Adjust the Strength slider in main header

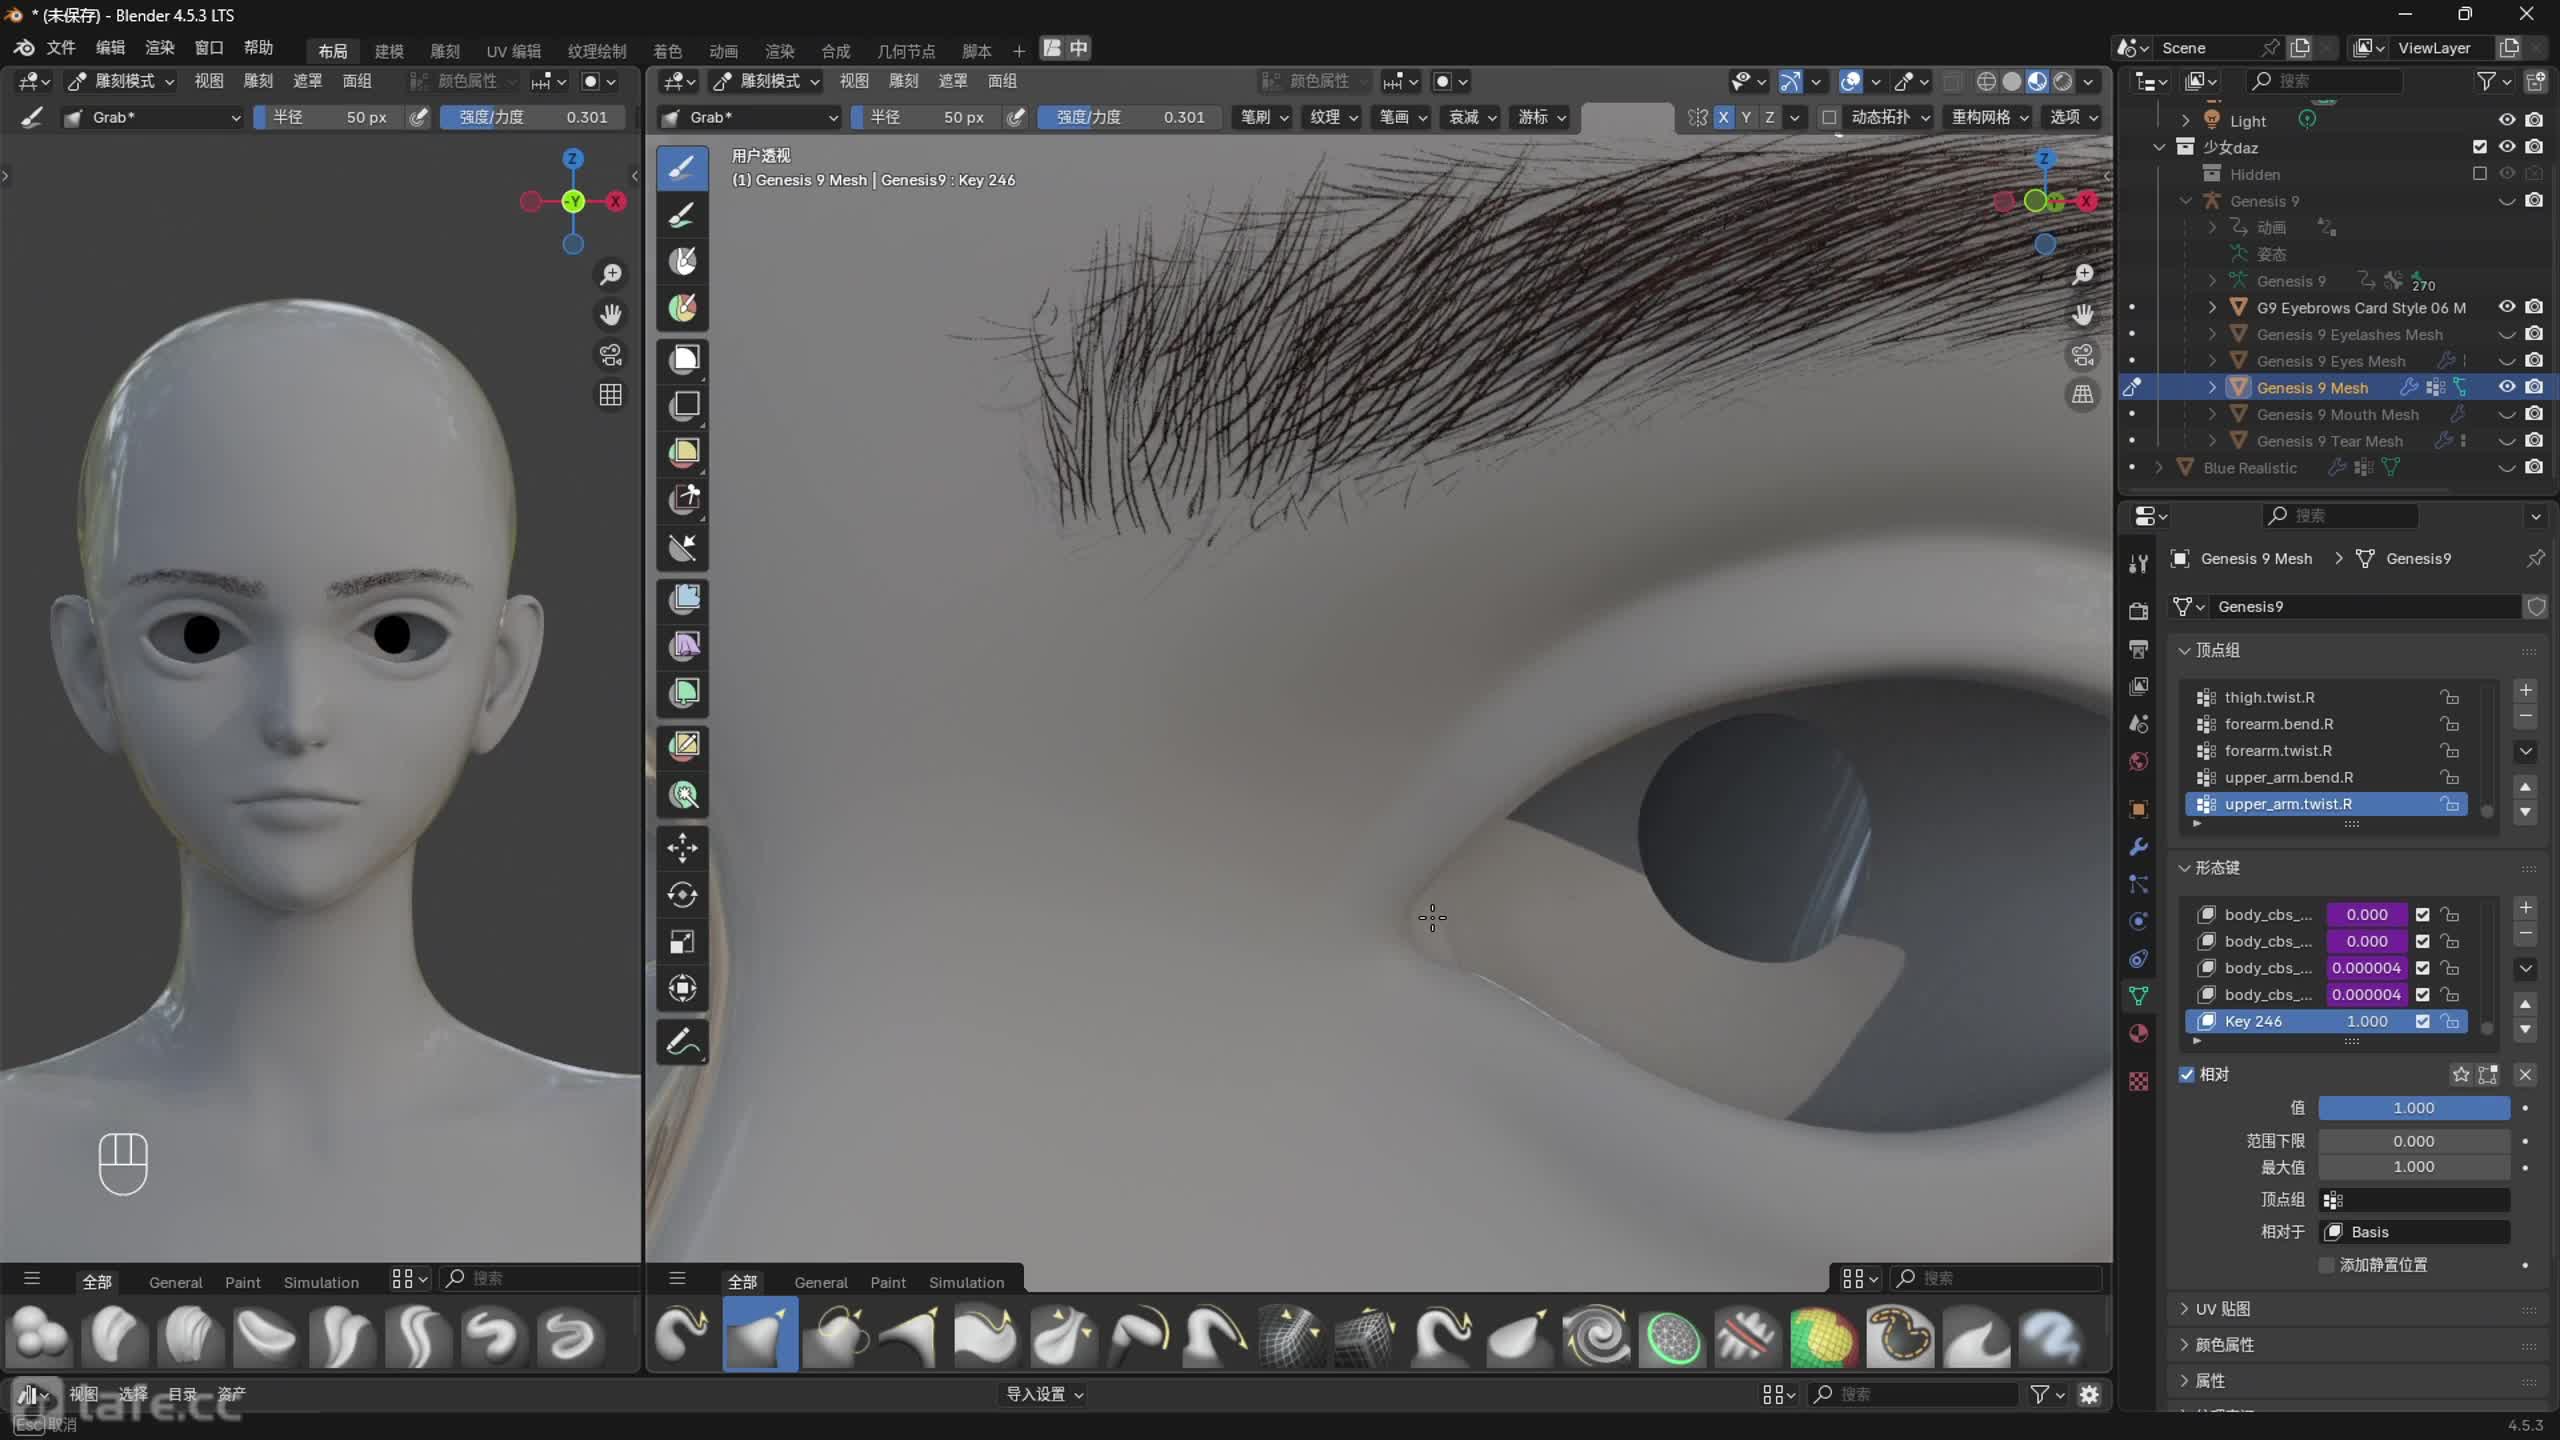(1130, 117)
